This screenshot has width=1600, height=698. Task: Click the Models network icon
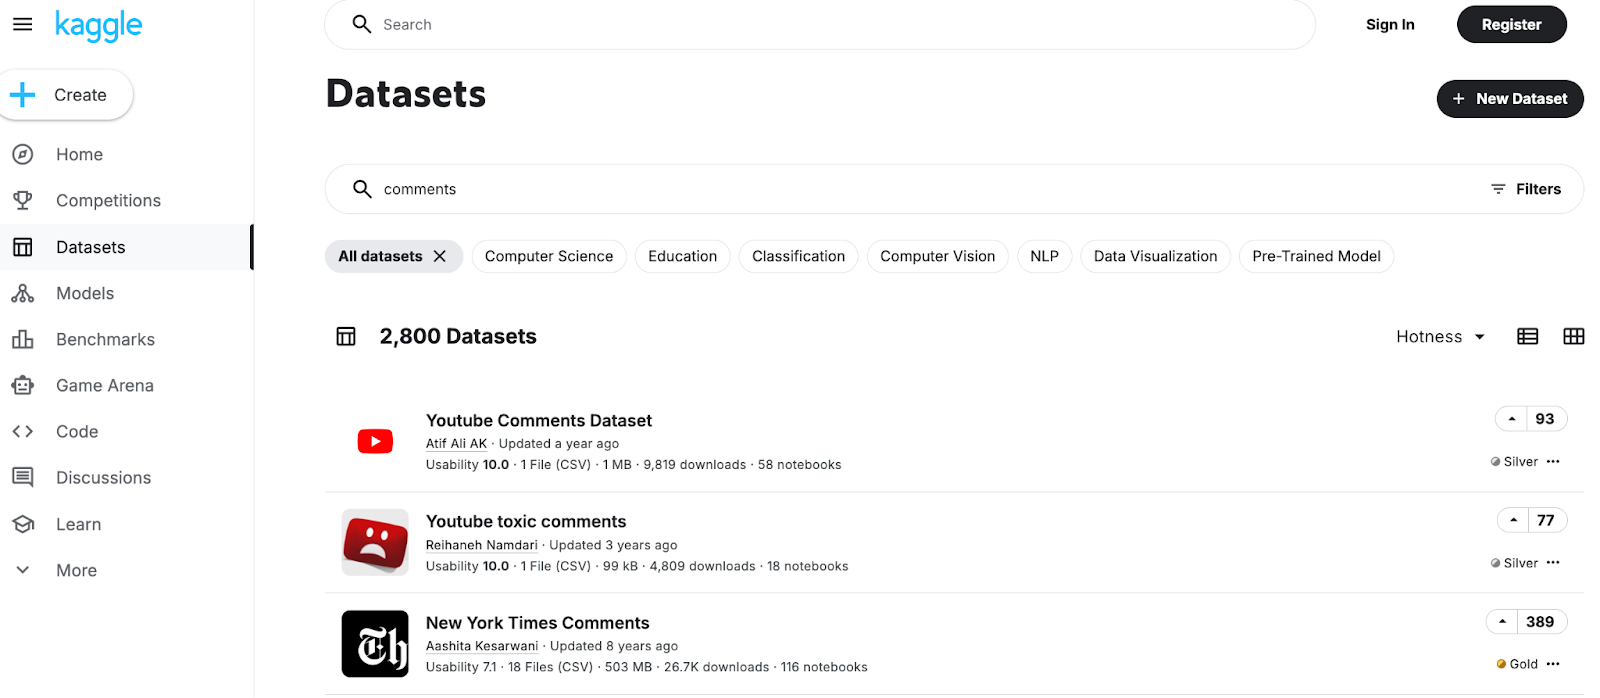23,294
